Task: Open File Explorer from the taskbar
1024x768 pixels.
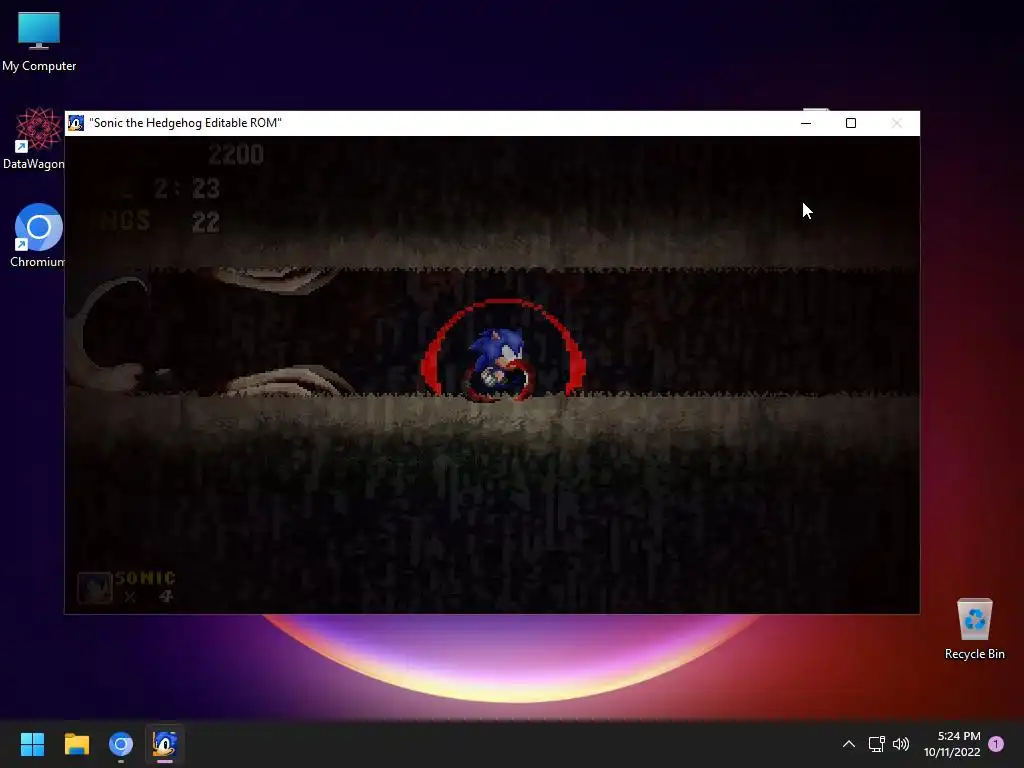Action: [x=76, y=744]
